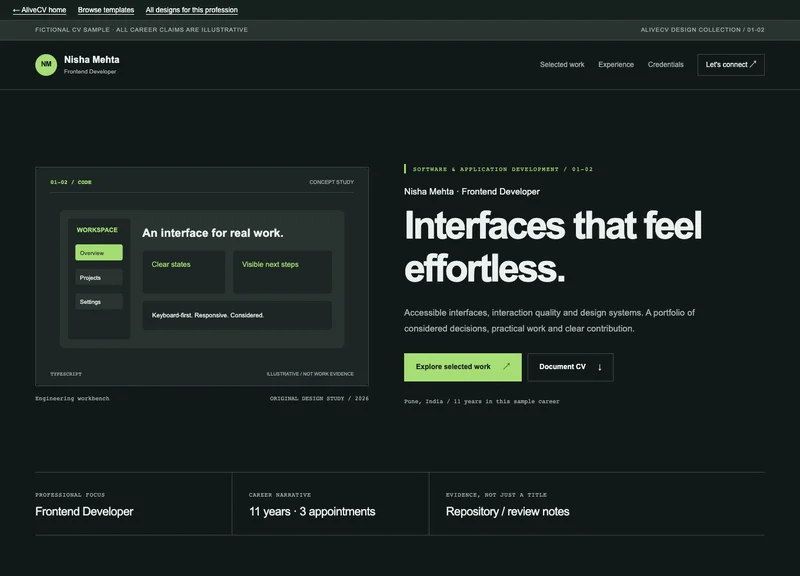Click the PROFESSIONAL FOCUS label

coord(70,495)
